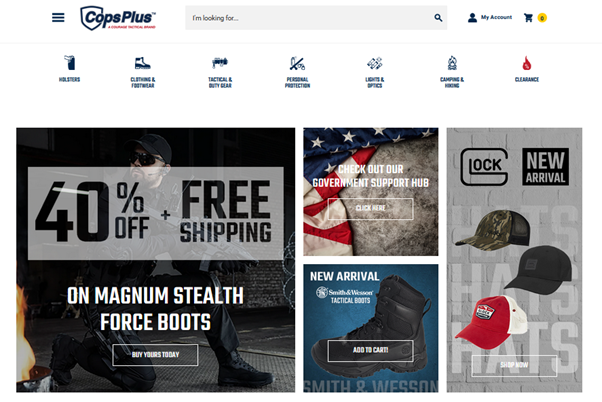Select the Personal Protection icon

pyautogui.click(x=297, y=63)
